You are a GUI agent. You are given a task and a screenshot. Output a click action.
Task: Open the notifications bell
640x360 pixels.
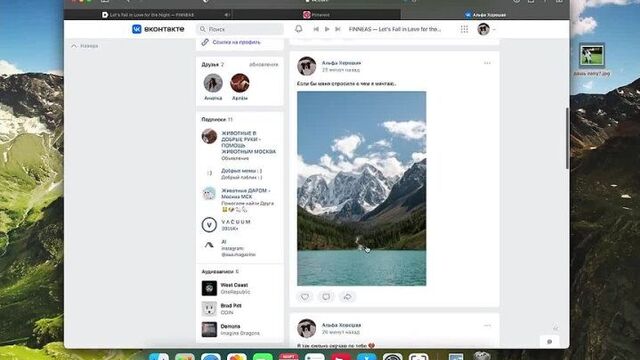299,29
